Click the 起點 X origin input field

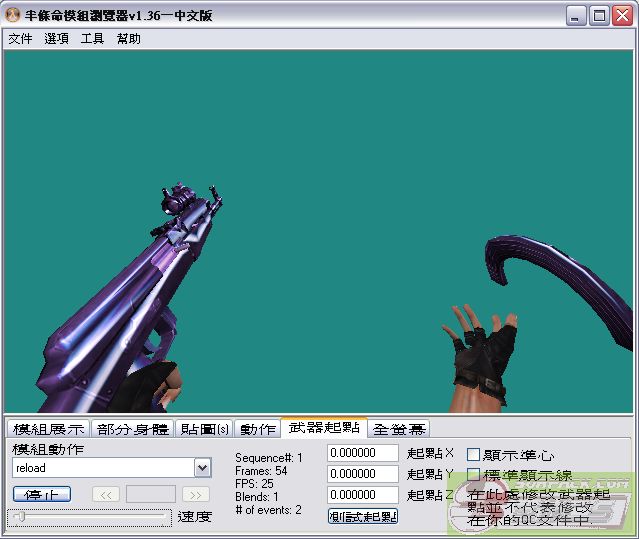click(x=363, y=453)
